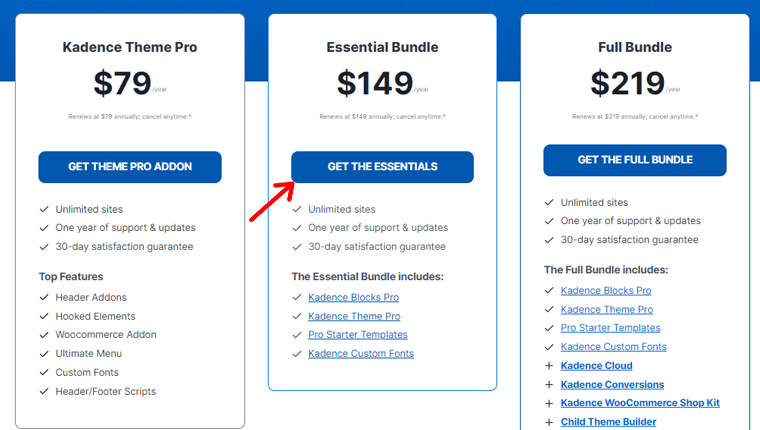Screen dimensions: 760x430
Task: Visit Kadence Theme Pro link in Full Bundle
Action: point(606,310)
